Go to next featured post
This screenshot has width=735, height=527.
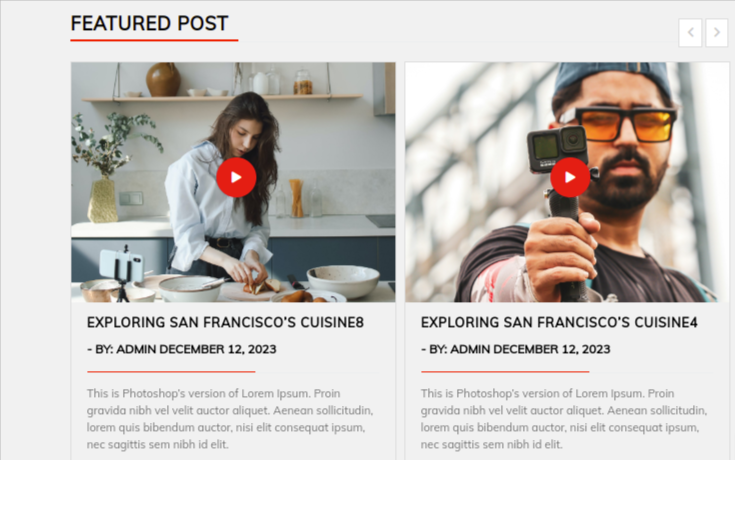tap(717, 32)
